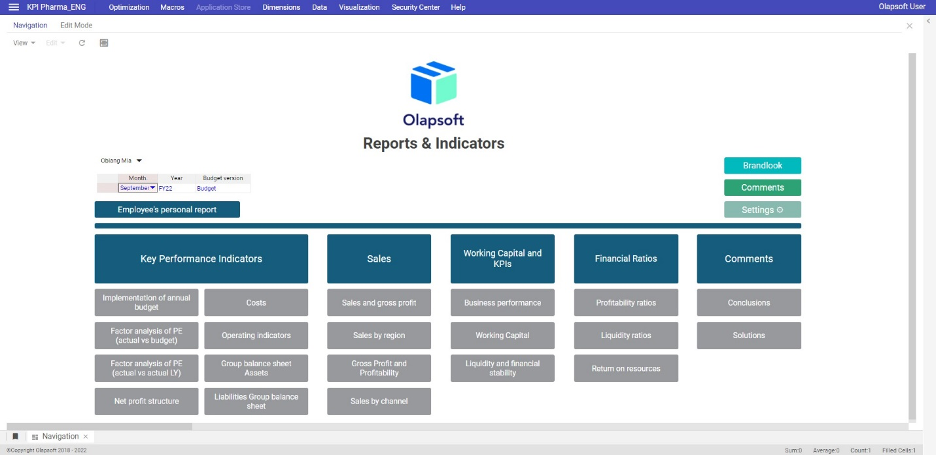Click the vertical scrollbar on the right

pyautogui.click(x=912, y=236)
